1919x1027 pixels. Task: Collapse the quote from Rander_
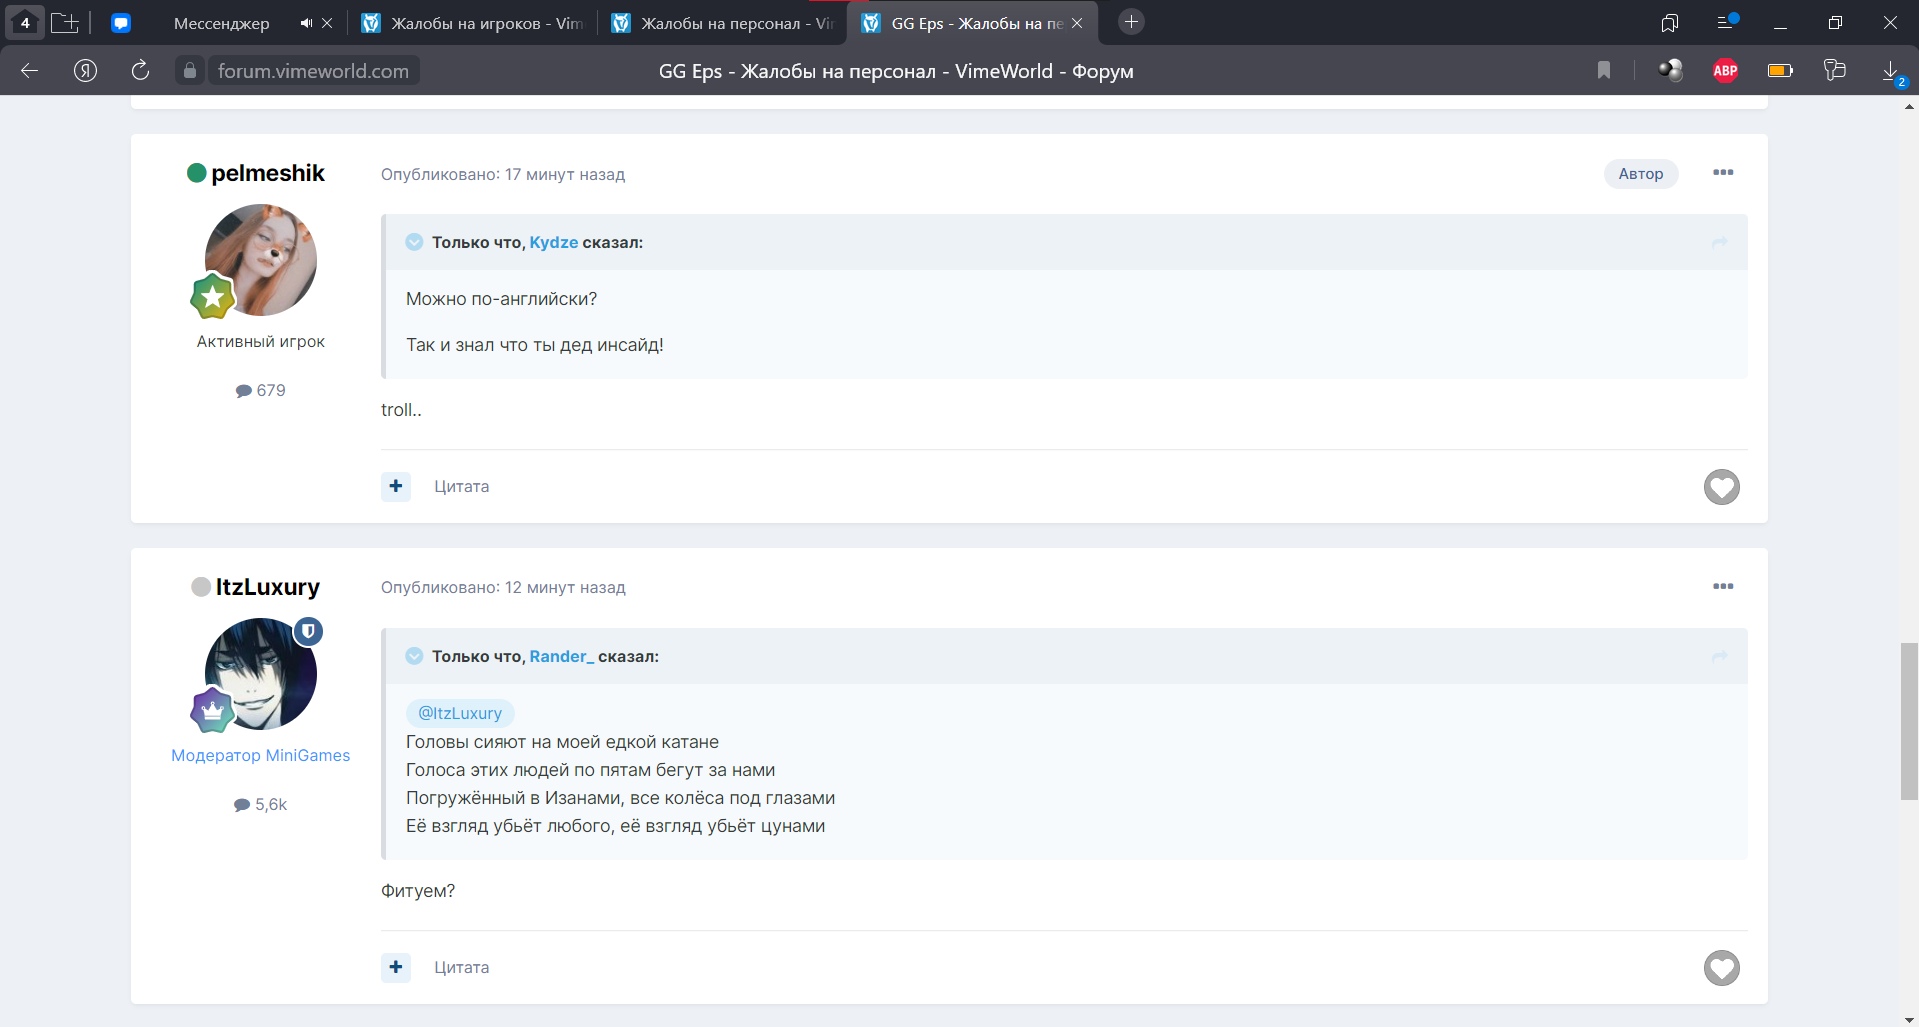click(x=414, y=656)
